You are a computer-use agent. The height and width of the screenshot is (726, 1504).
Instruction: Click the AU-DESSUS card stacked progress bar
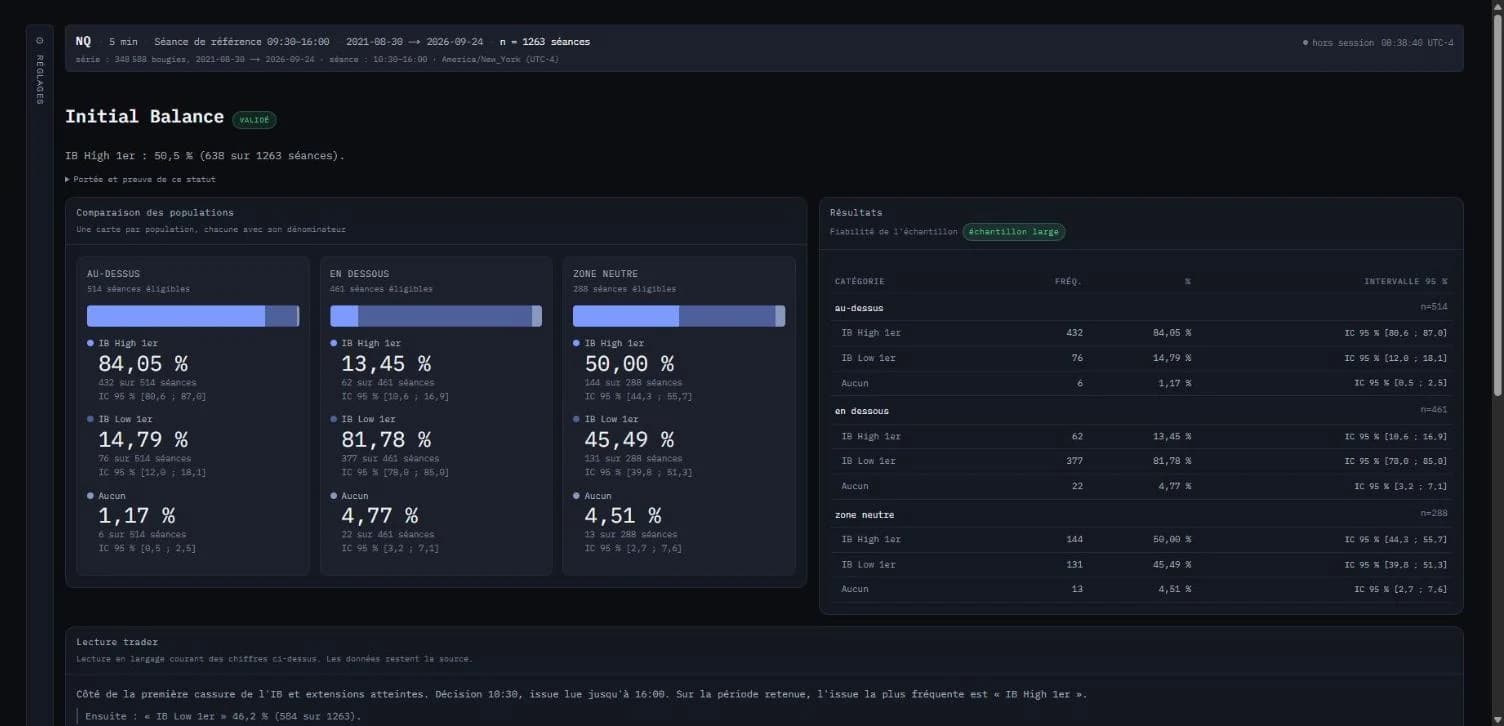click(193, 316)
